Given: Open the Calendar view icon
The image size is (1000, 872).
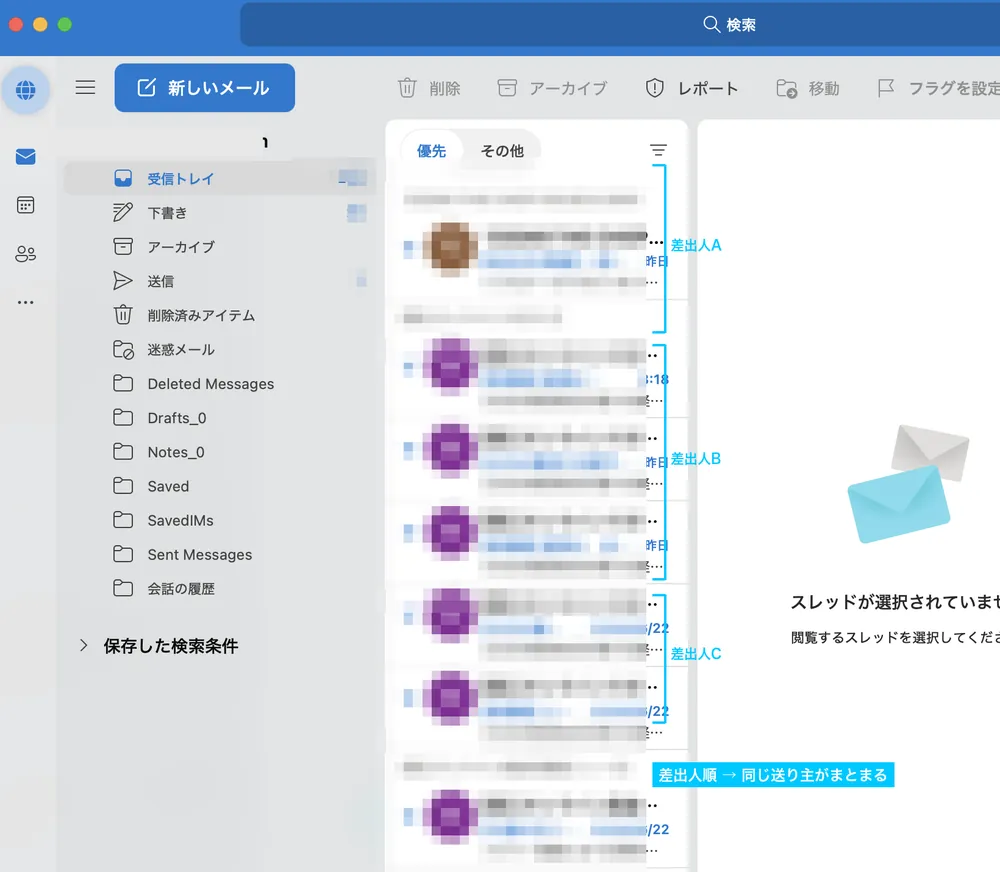Looking at the screenshot, I should pyautogui.click(x=26, y=205).
